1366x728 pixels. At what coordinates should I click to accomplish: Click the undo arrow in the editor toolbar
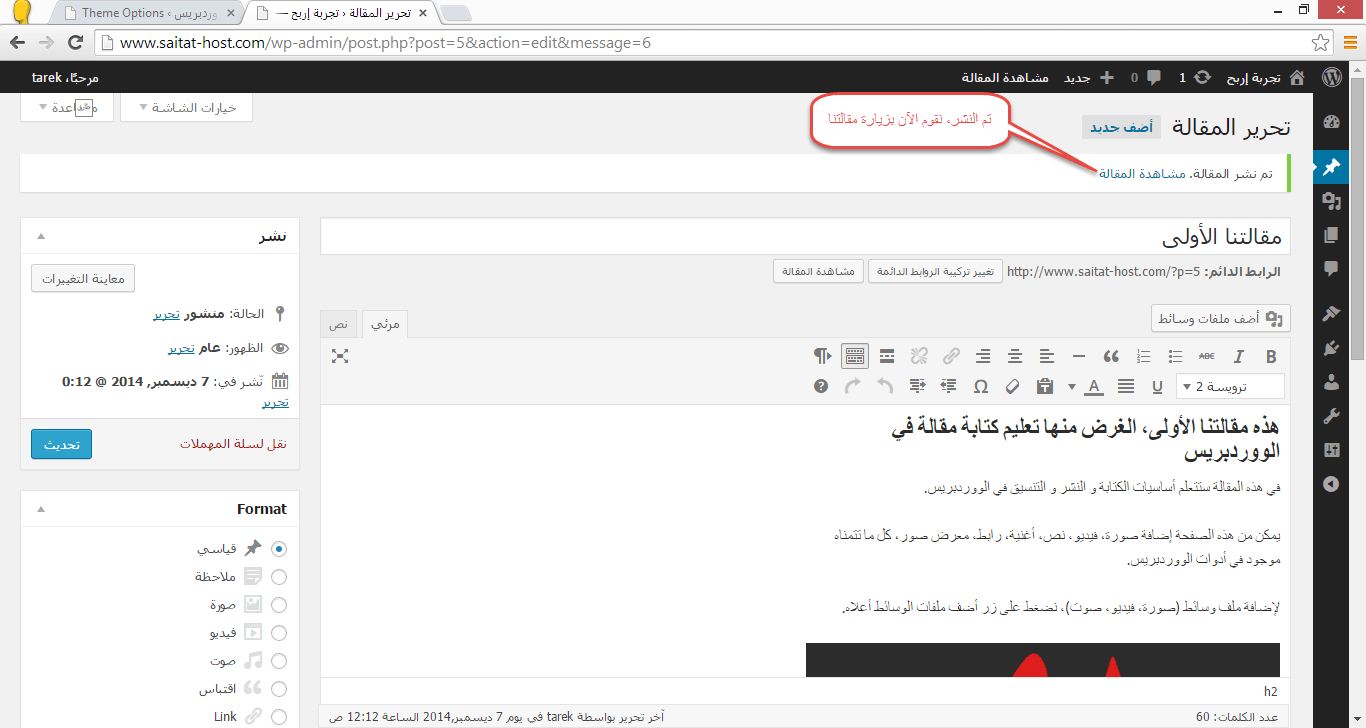point(885,386)
